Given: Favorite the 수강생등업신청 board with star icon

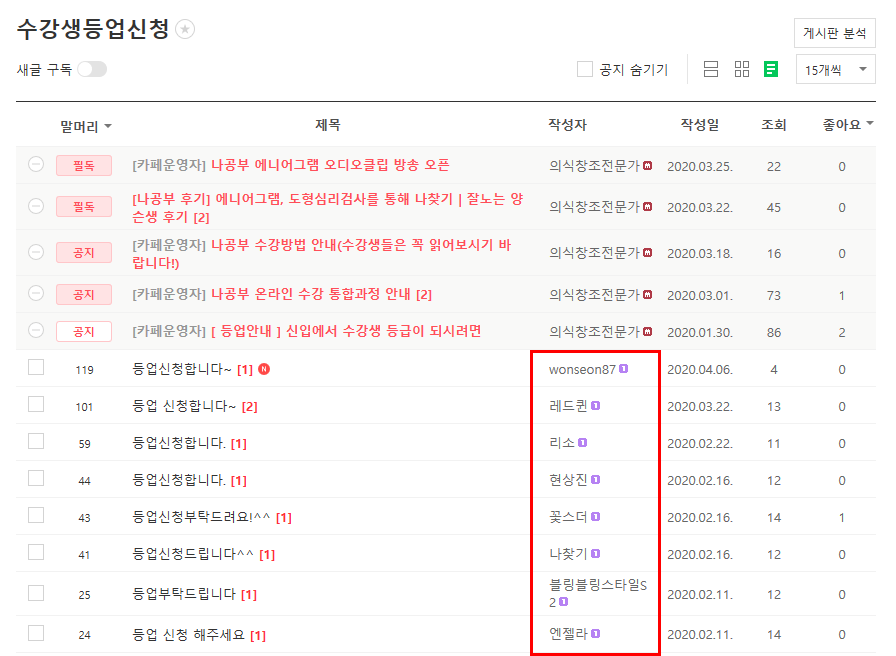Looking at the screenshot, I should point(185,29).
